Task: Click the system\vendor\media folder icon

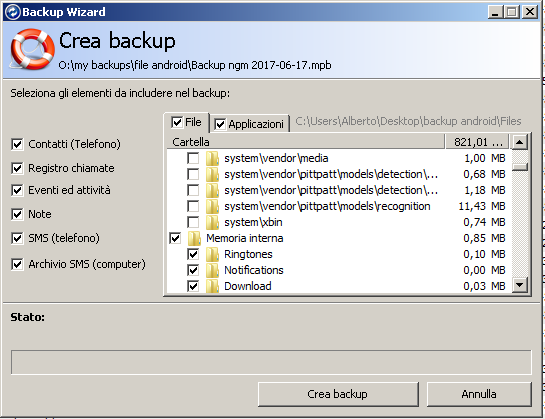Action: pos(212,158)
